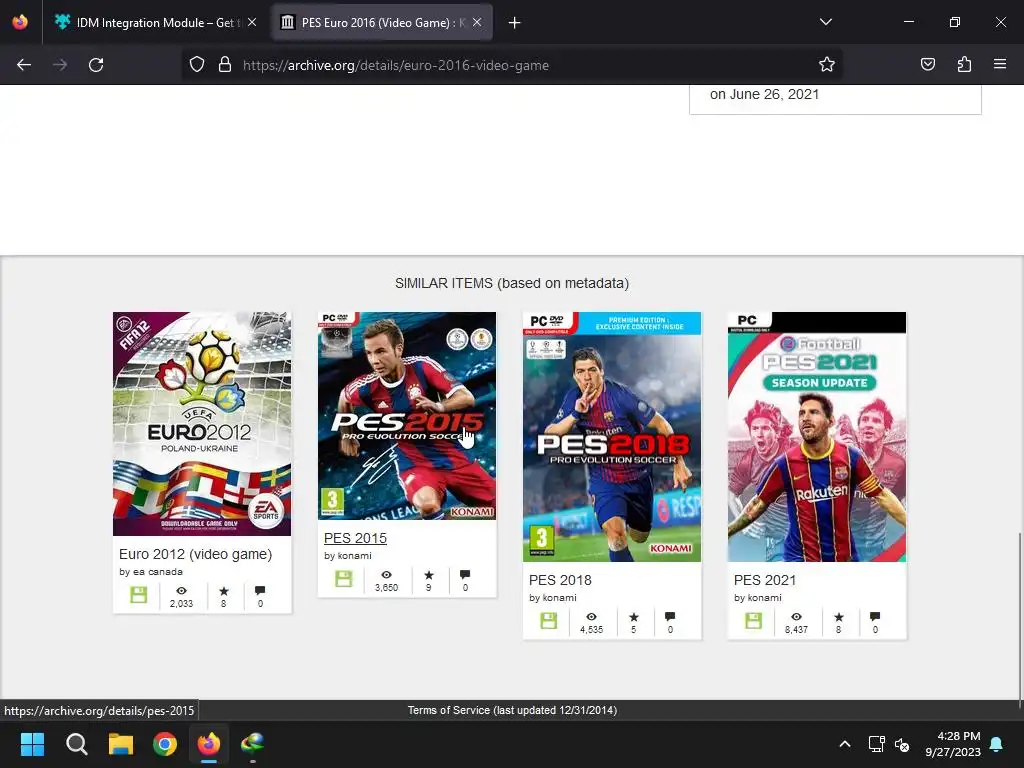Close the PES Euro 2016 tab
1024x768 pixels.
(x=477, y=22)
